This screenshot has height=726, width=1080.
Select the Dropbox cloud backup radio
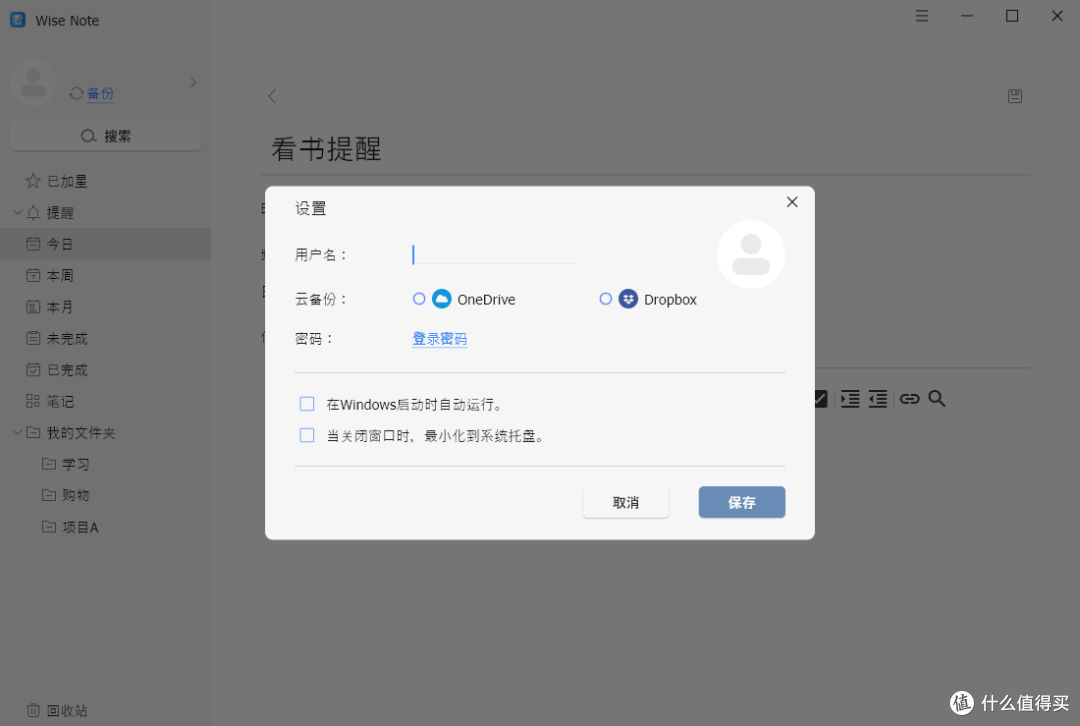pos(605,299)
